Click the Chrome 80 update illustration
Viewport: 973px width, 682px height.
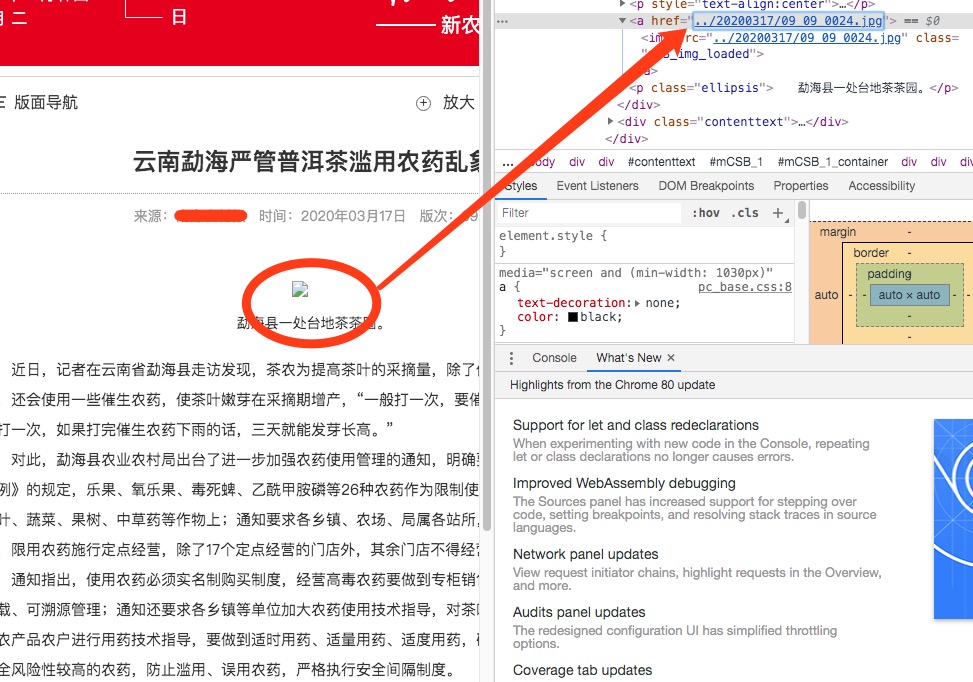point(953,519)
